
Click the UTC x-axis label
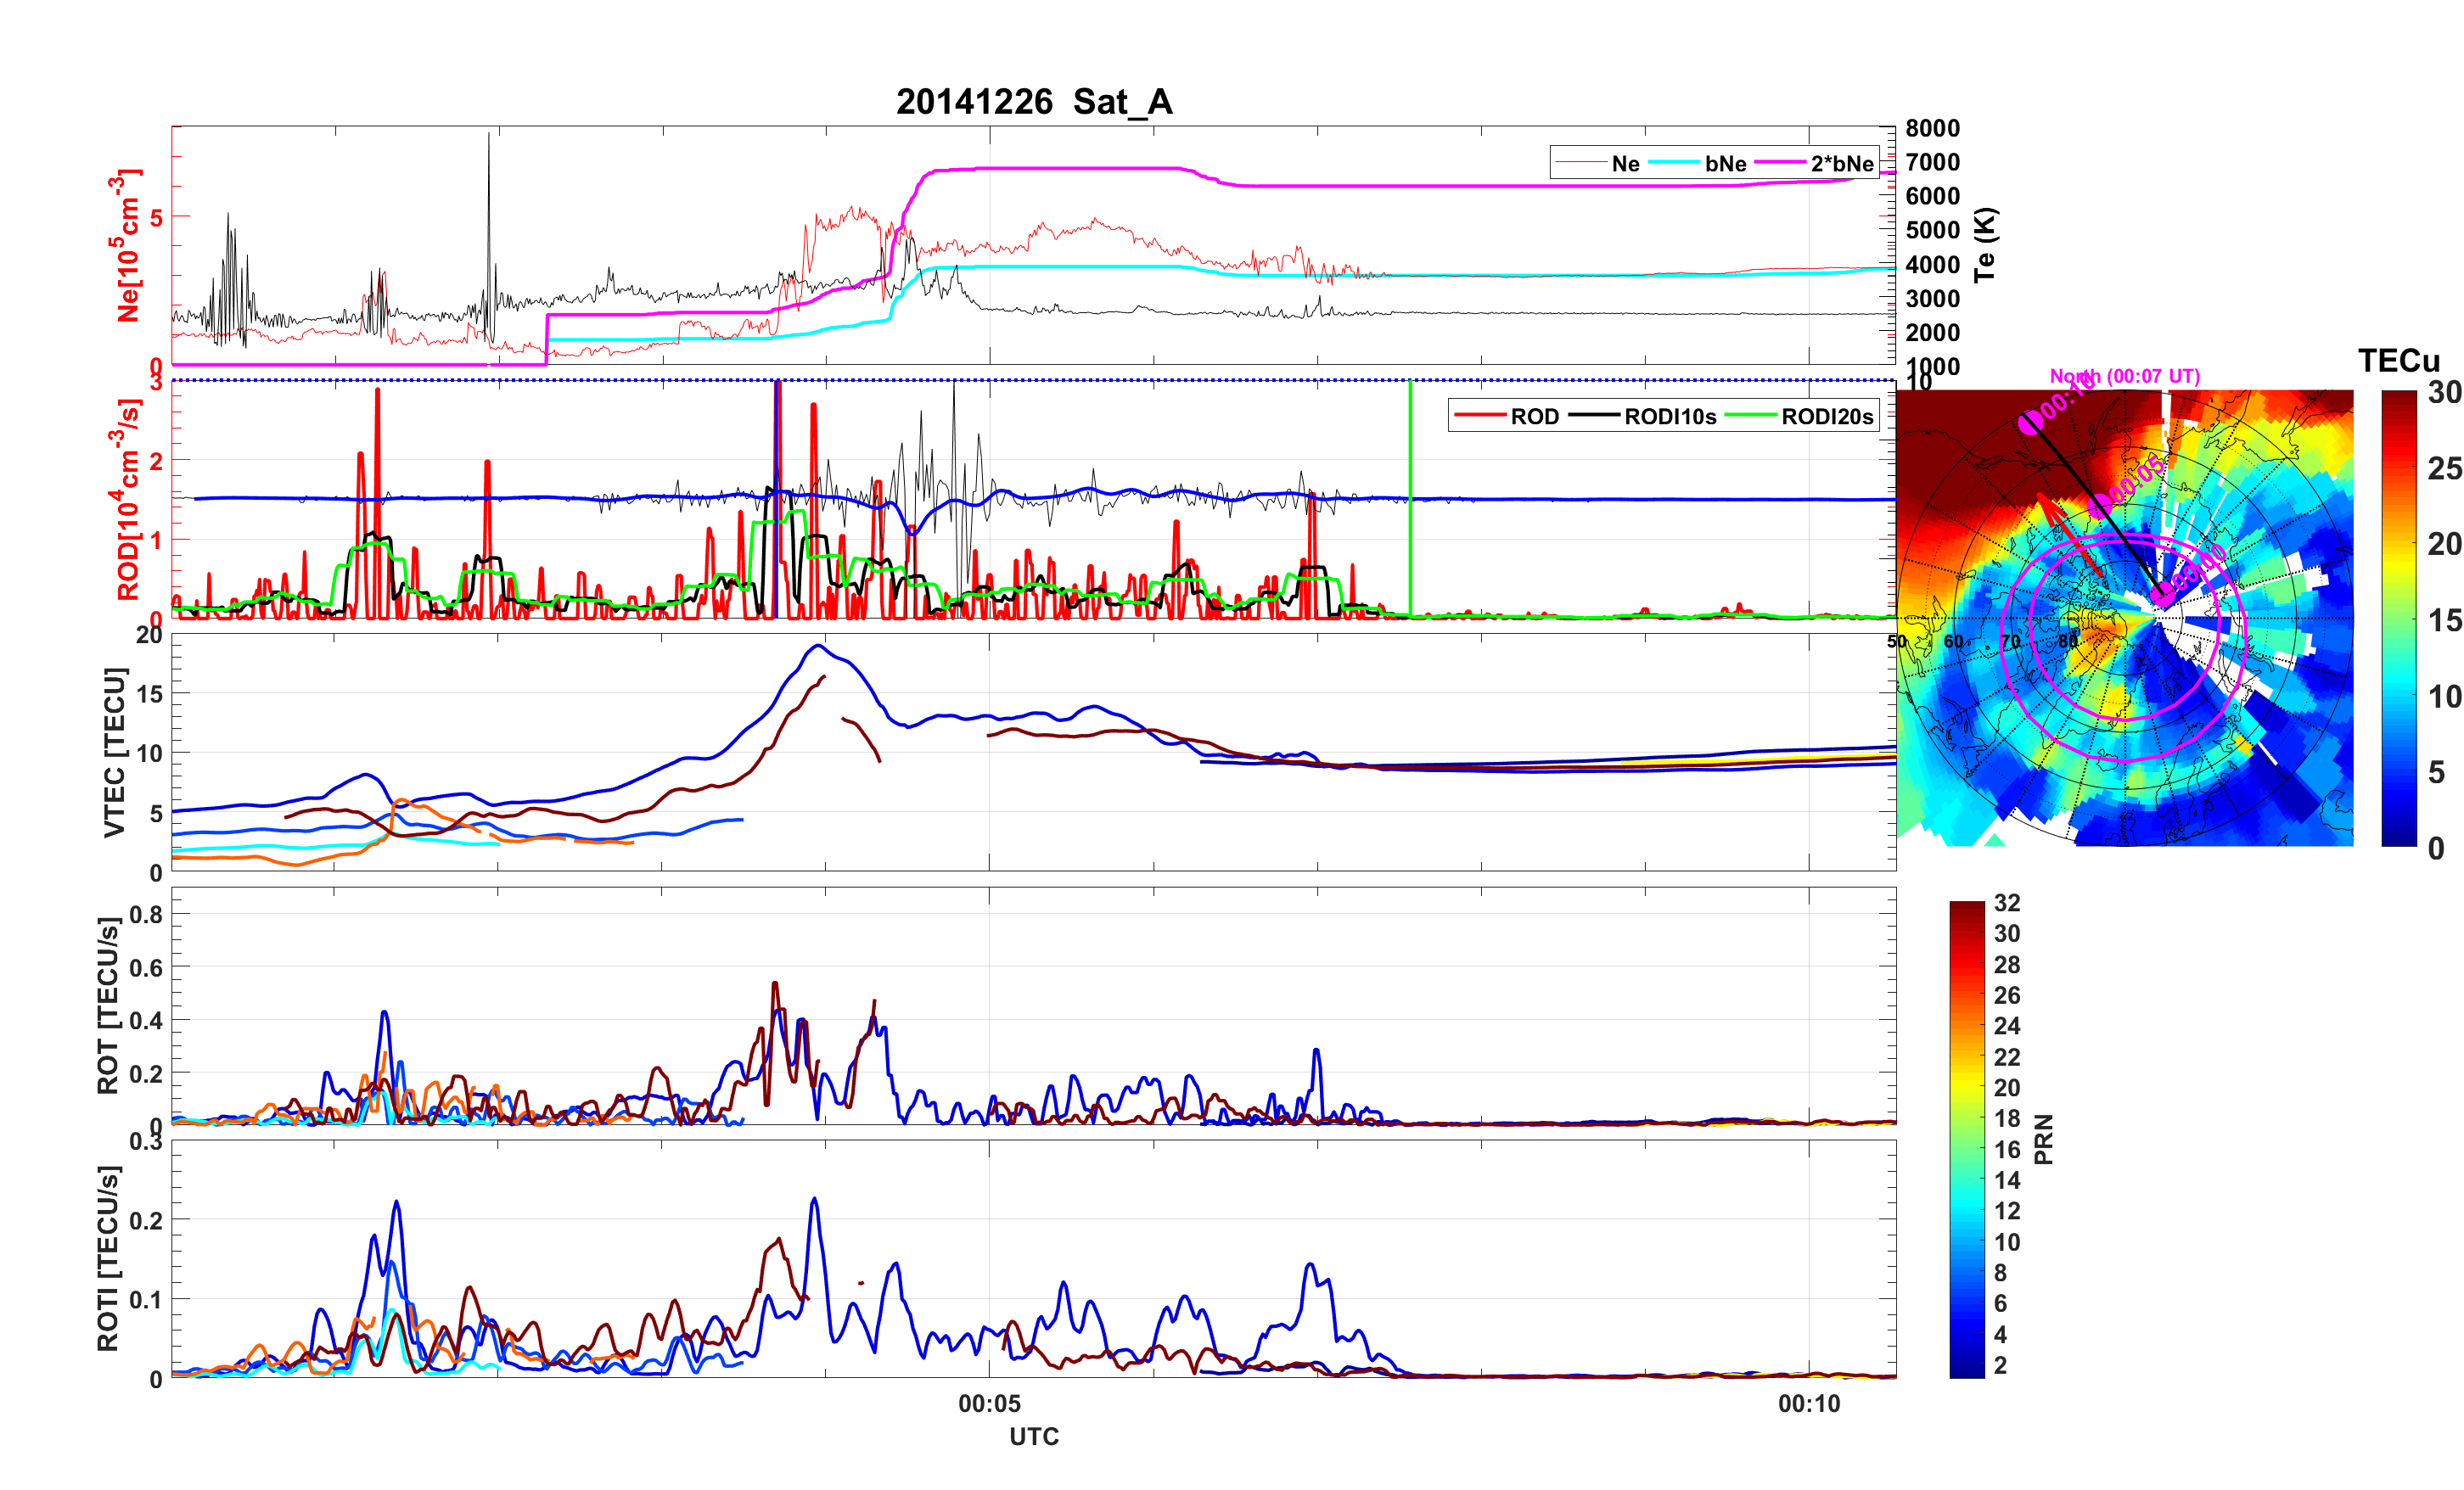[1033, 1437]
